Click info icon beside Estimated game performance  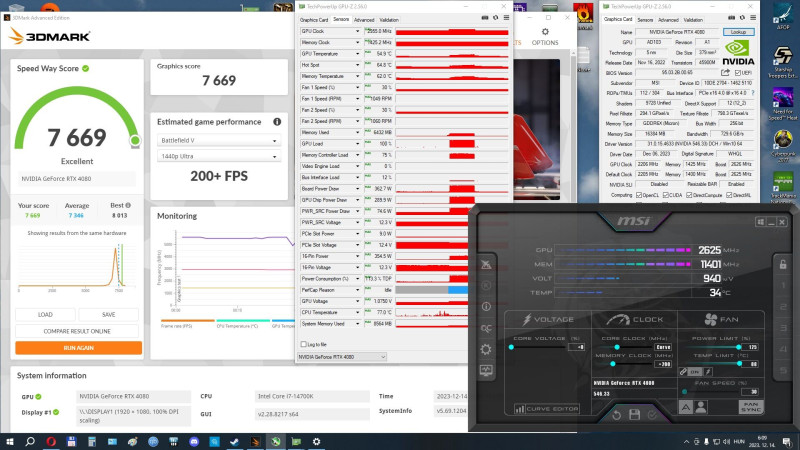click(277, 122)
